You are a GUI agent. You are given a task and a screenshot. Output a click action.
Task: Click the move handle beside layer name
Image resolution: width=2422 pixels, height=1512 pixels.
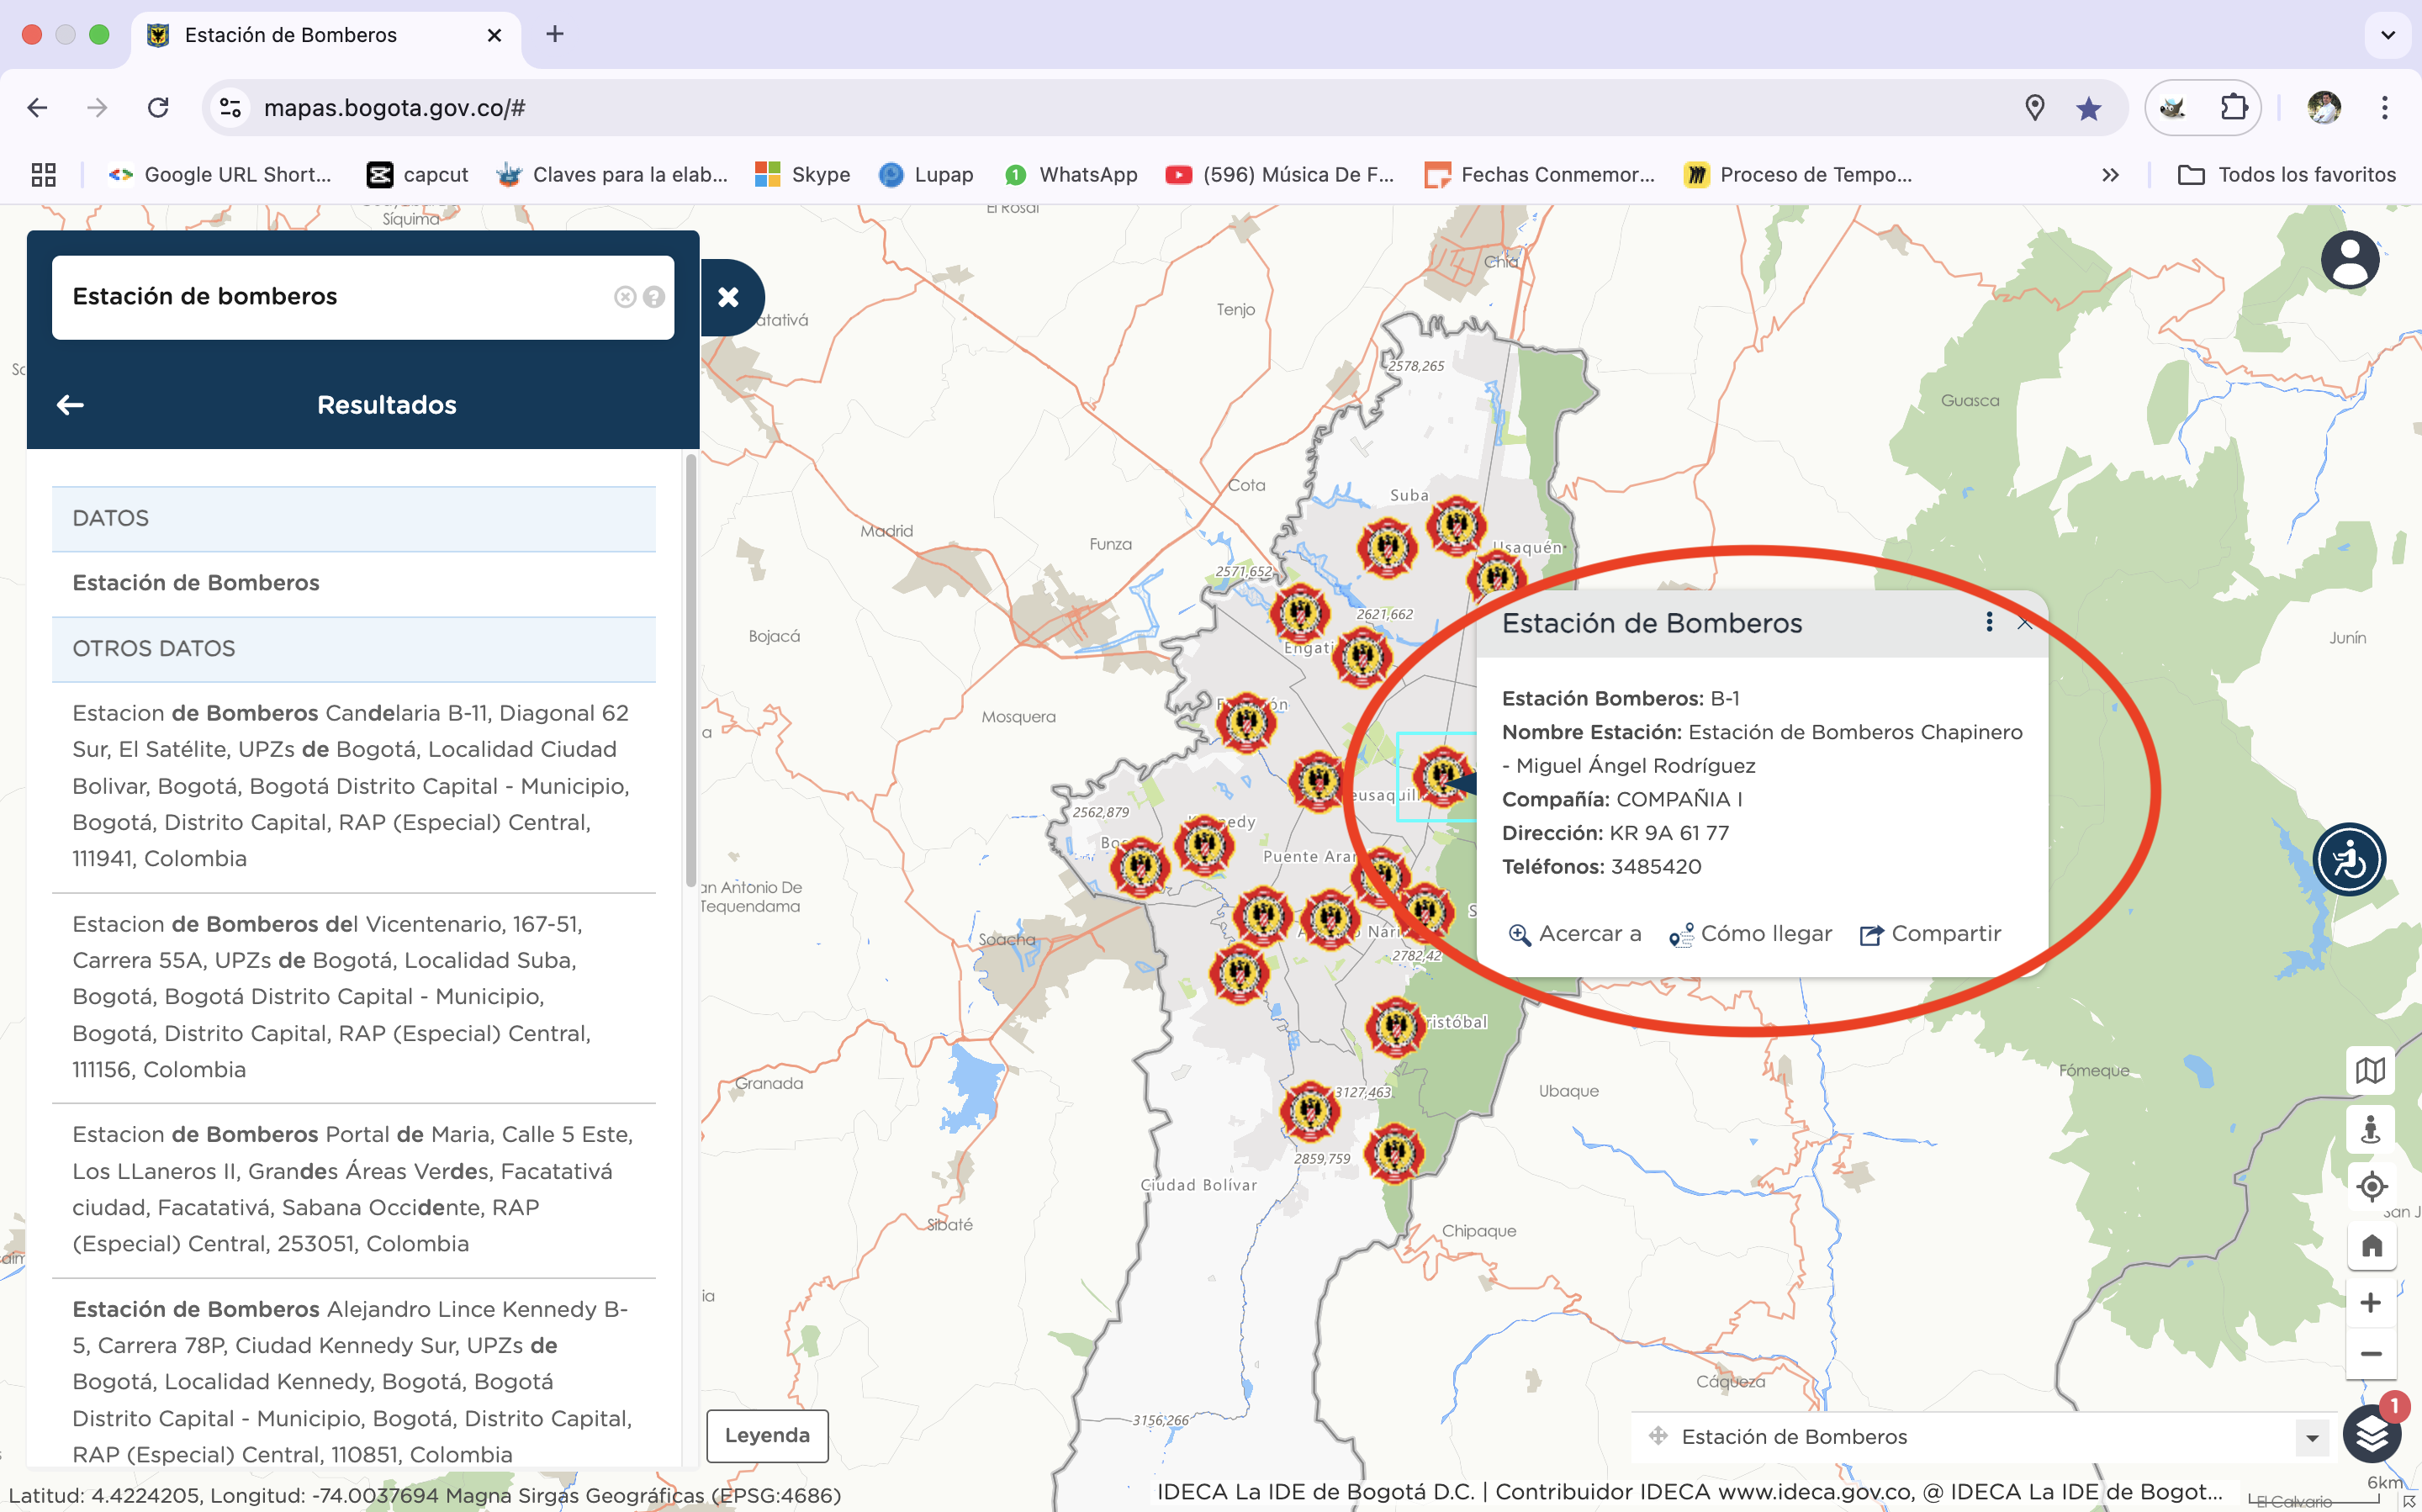(1658, 1436)
